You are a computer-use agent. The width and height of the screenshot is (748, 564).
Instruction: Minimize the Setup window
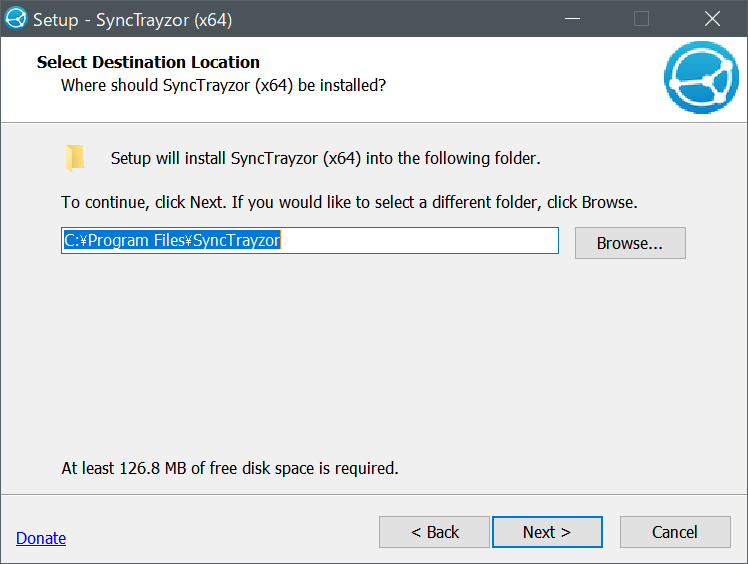pos(572,18)
